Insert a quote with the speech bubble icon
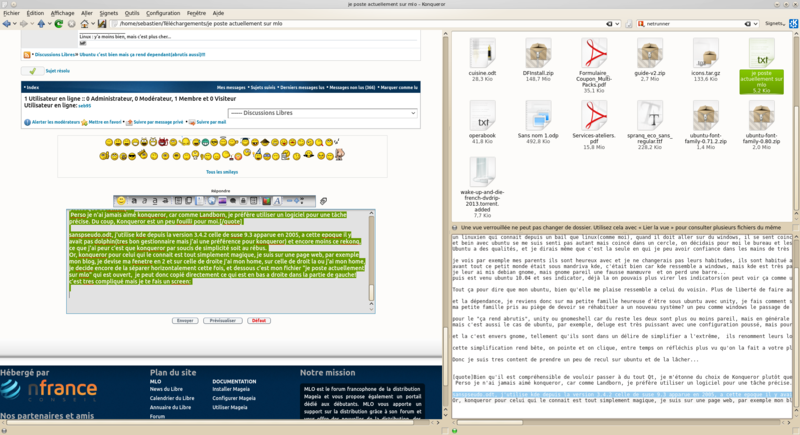This screenshot has width=800, height=435. point(233,201)
